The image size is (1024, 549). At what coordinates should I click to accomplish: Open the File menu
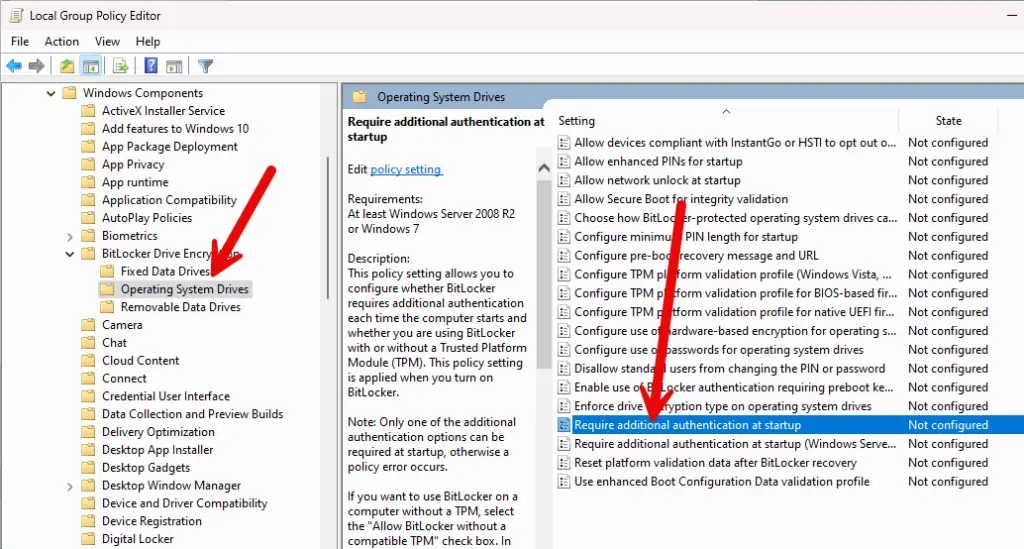coord(20,41)
